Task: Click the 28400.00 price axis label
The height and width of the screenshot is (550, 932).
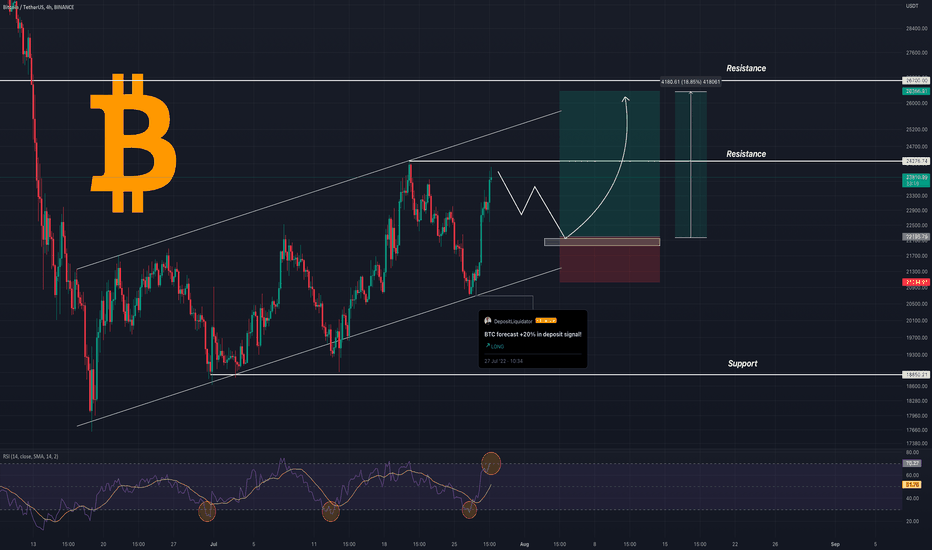Action: click(916, 29)
